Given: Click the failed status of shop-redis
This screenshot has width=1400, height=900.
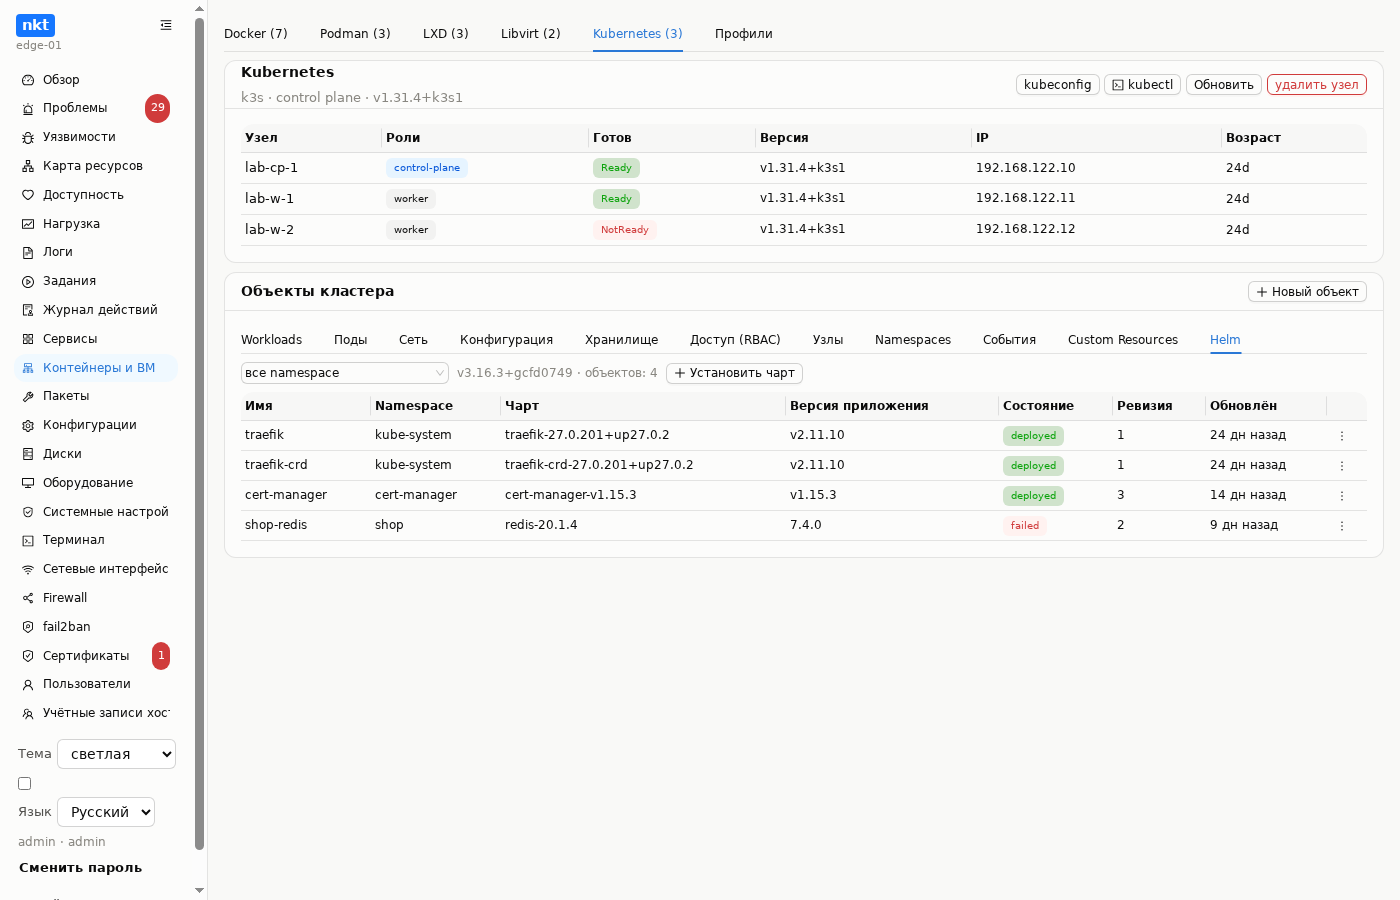Looking at the screenshot, I should [x=1025, y=526].
